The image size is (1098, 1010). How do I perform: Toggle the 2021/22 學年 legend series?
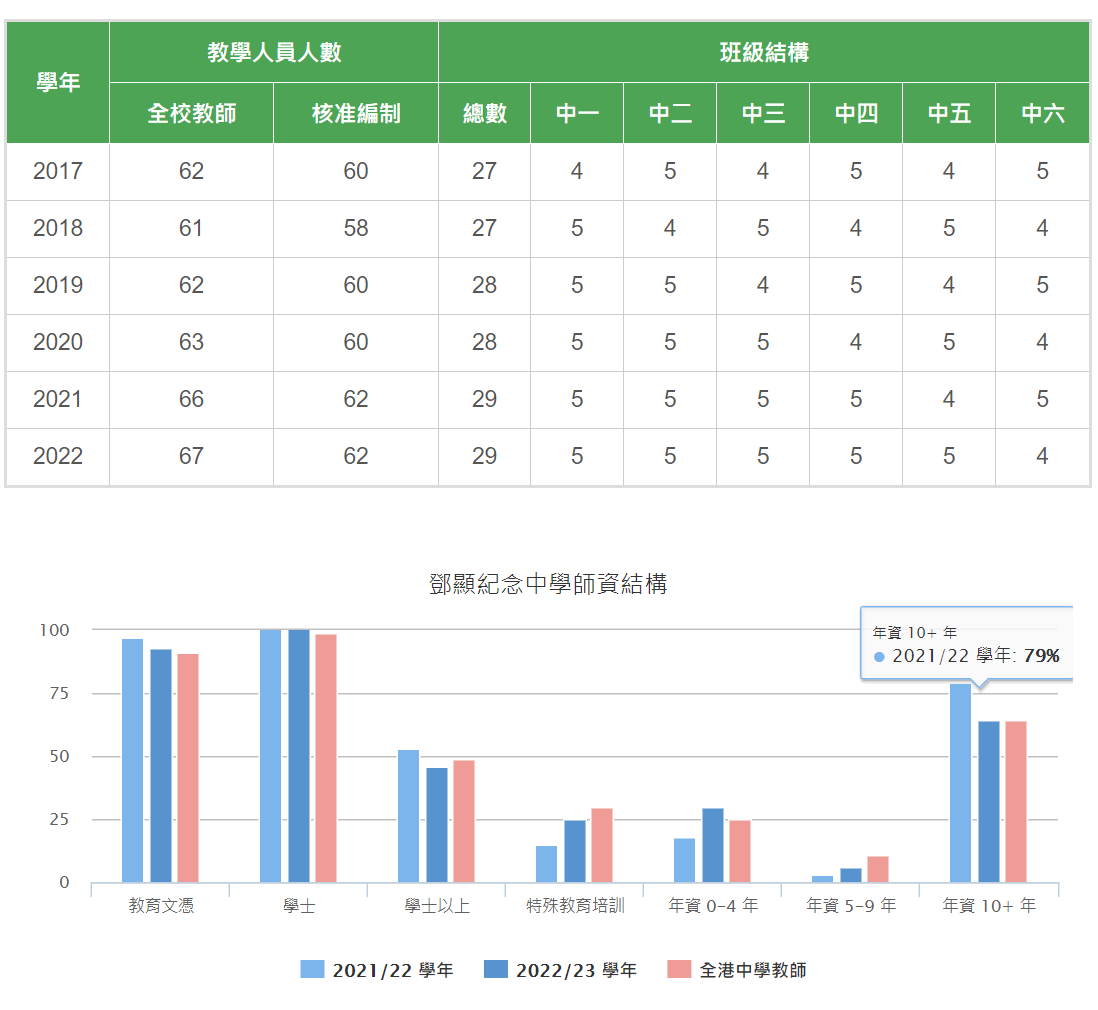tap(377, 970)
